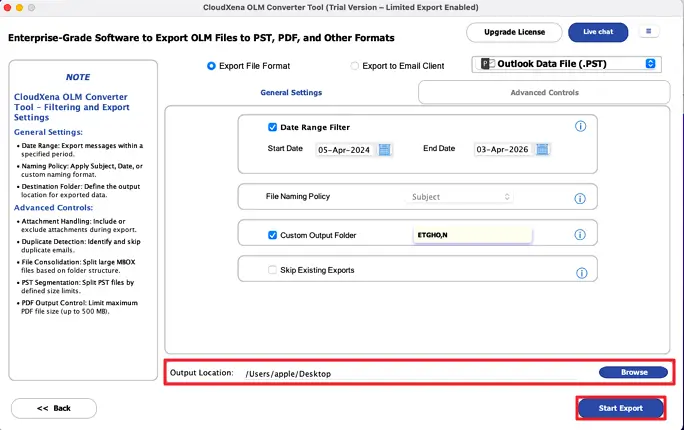Click Browse to choose output location
This screenshot has height=430, width=684.
pos(634,372)
